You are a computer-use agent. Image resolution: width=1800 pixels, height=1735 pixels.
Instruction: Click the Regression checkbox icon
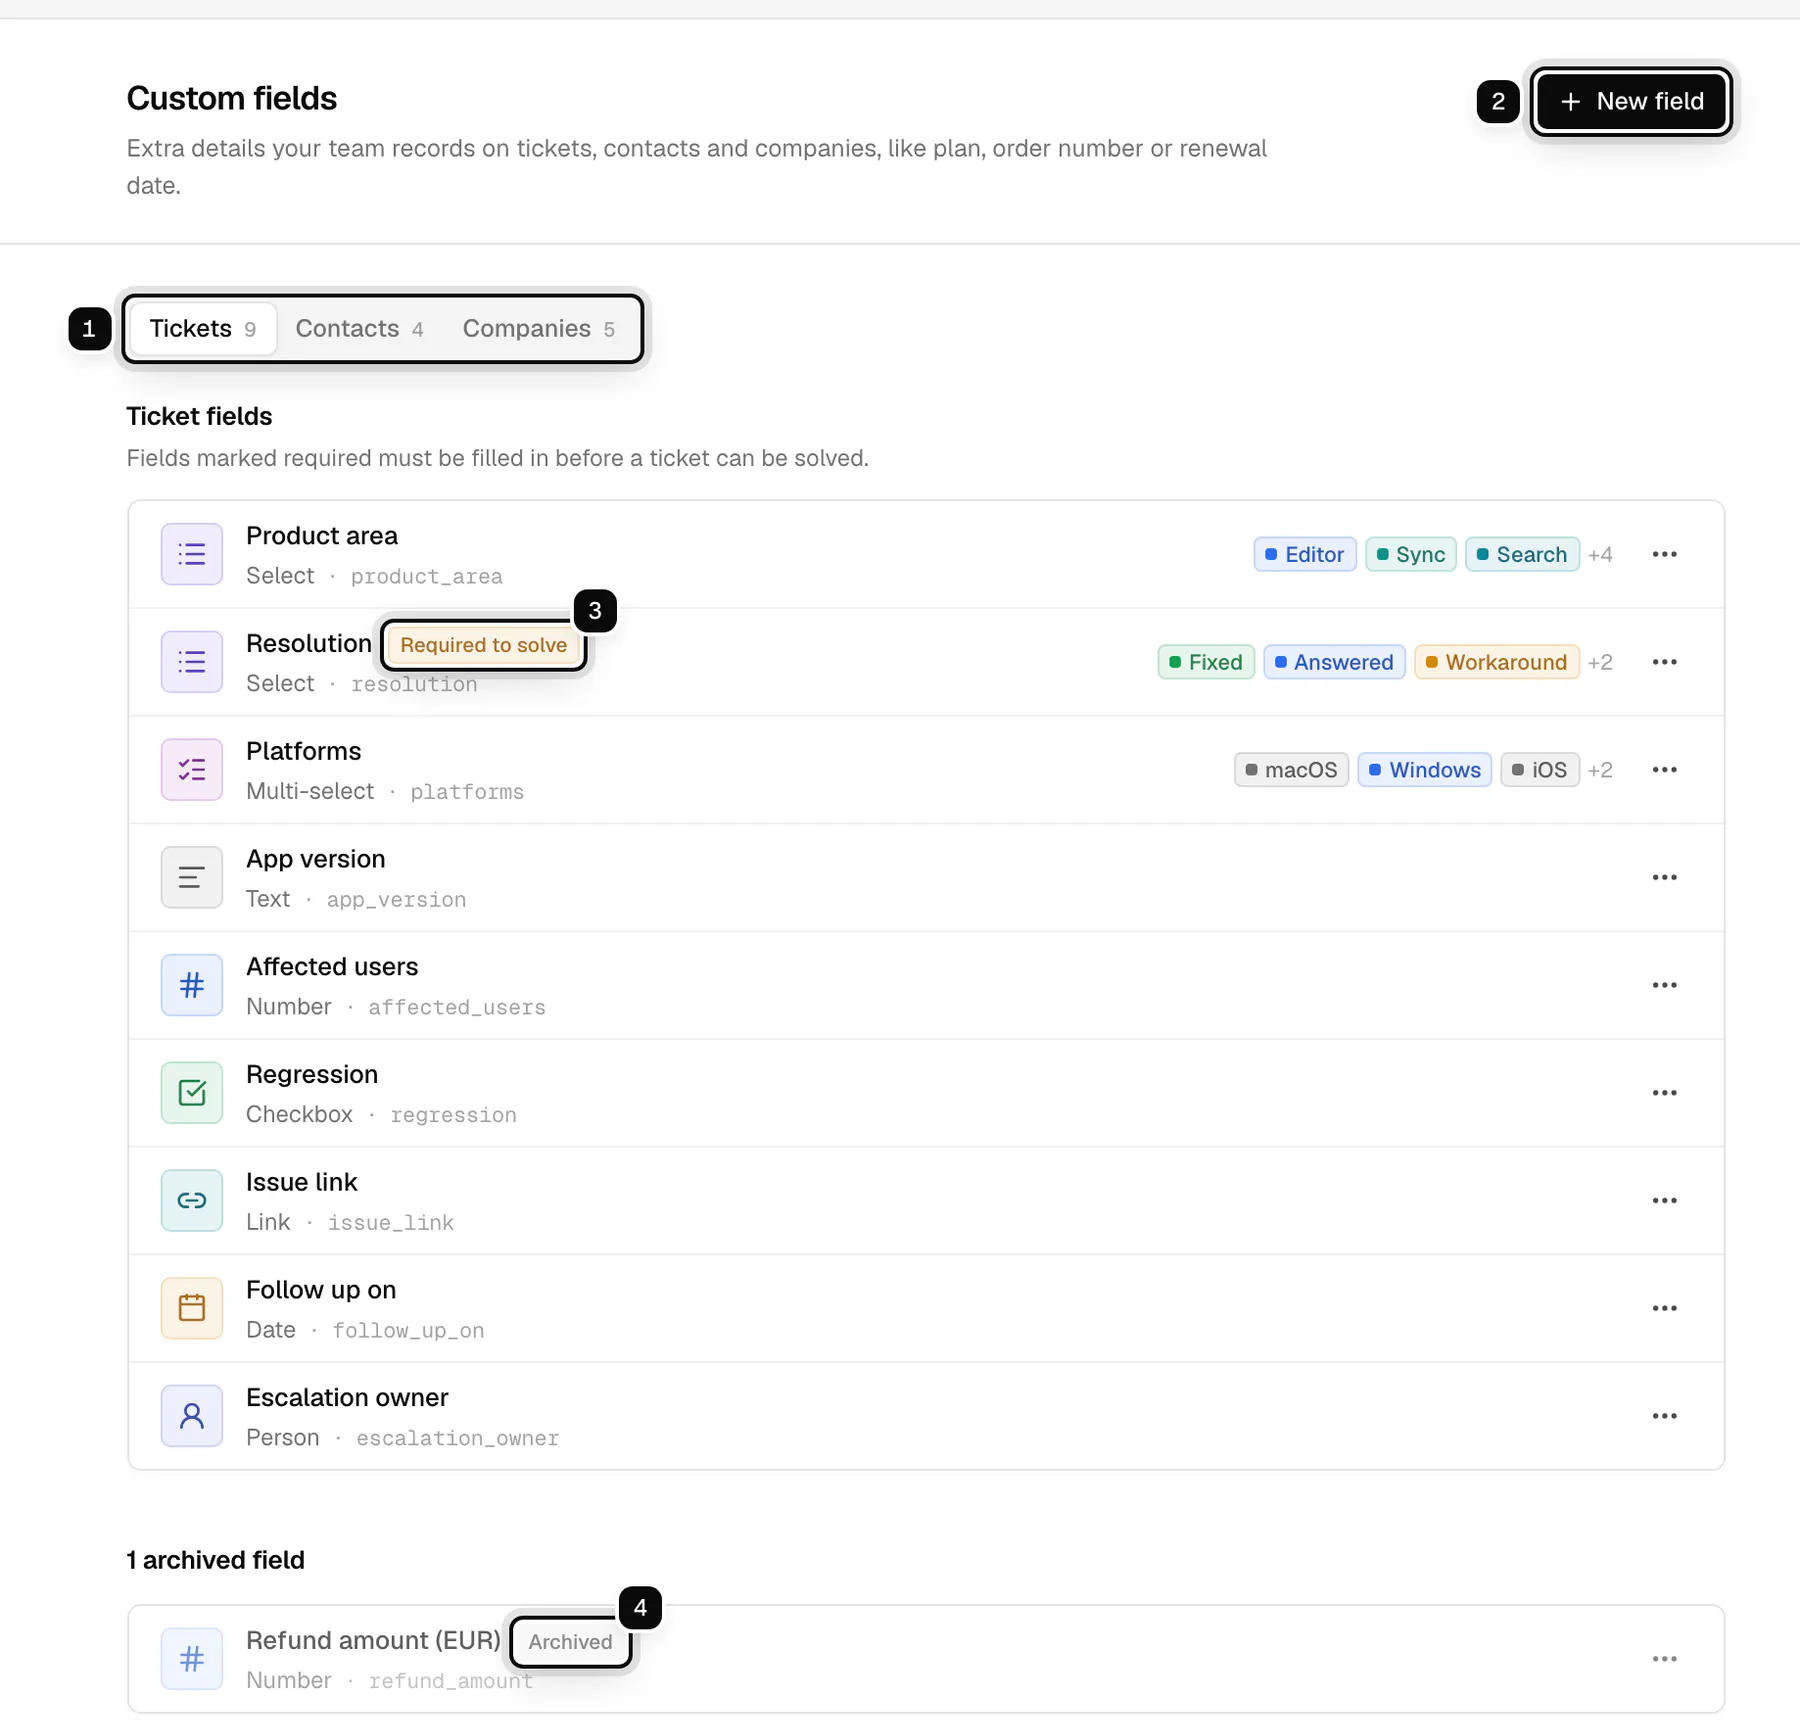pyautogui.click(x=191, y=1093)
